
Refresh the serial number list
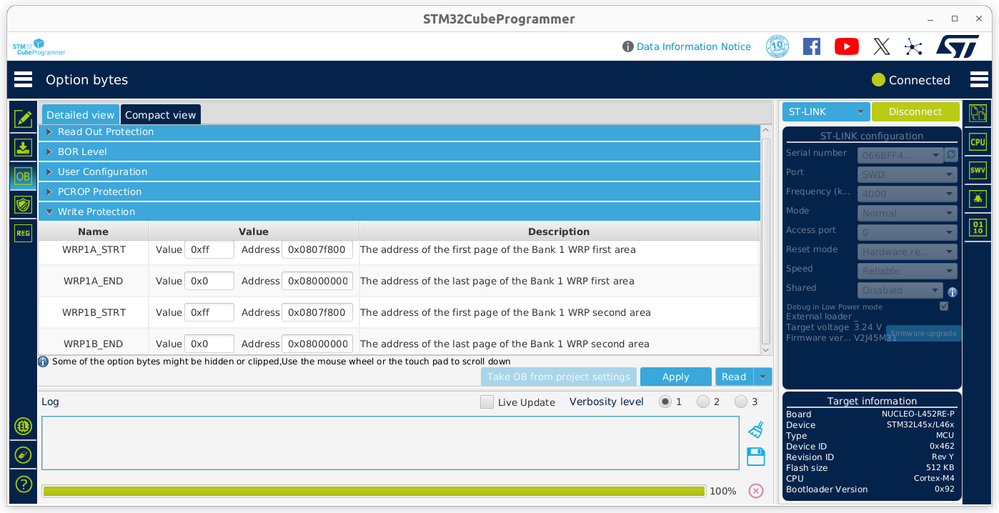(951, 155)
